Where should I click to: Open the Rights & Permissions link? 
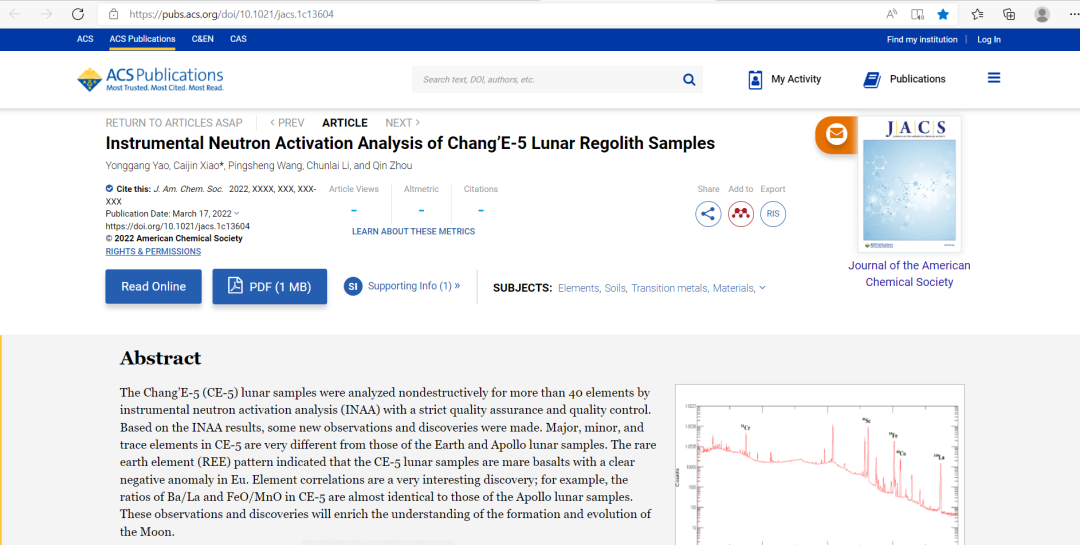153,252
